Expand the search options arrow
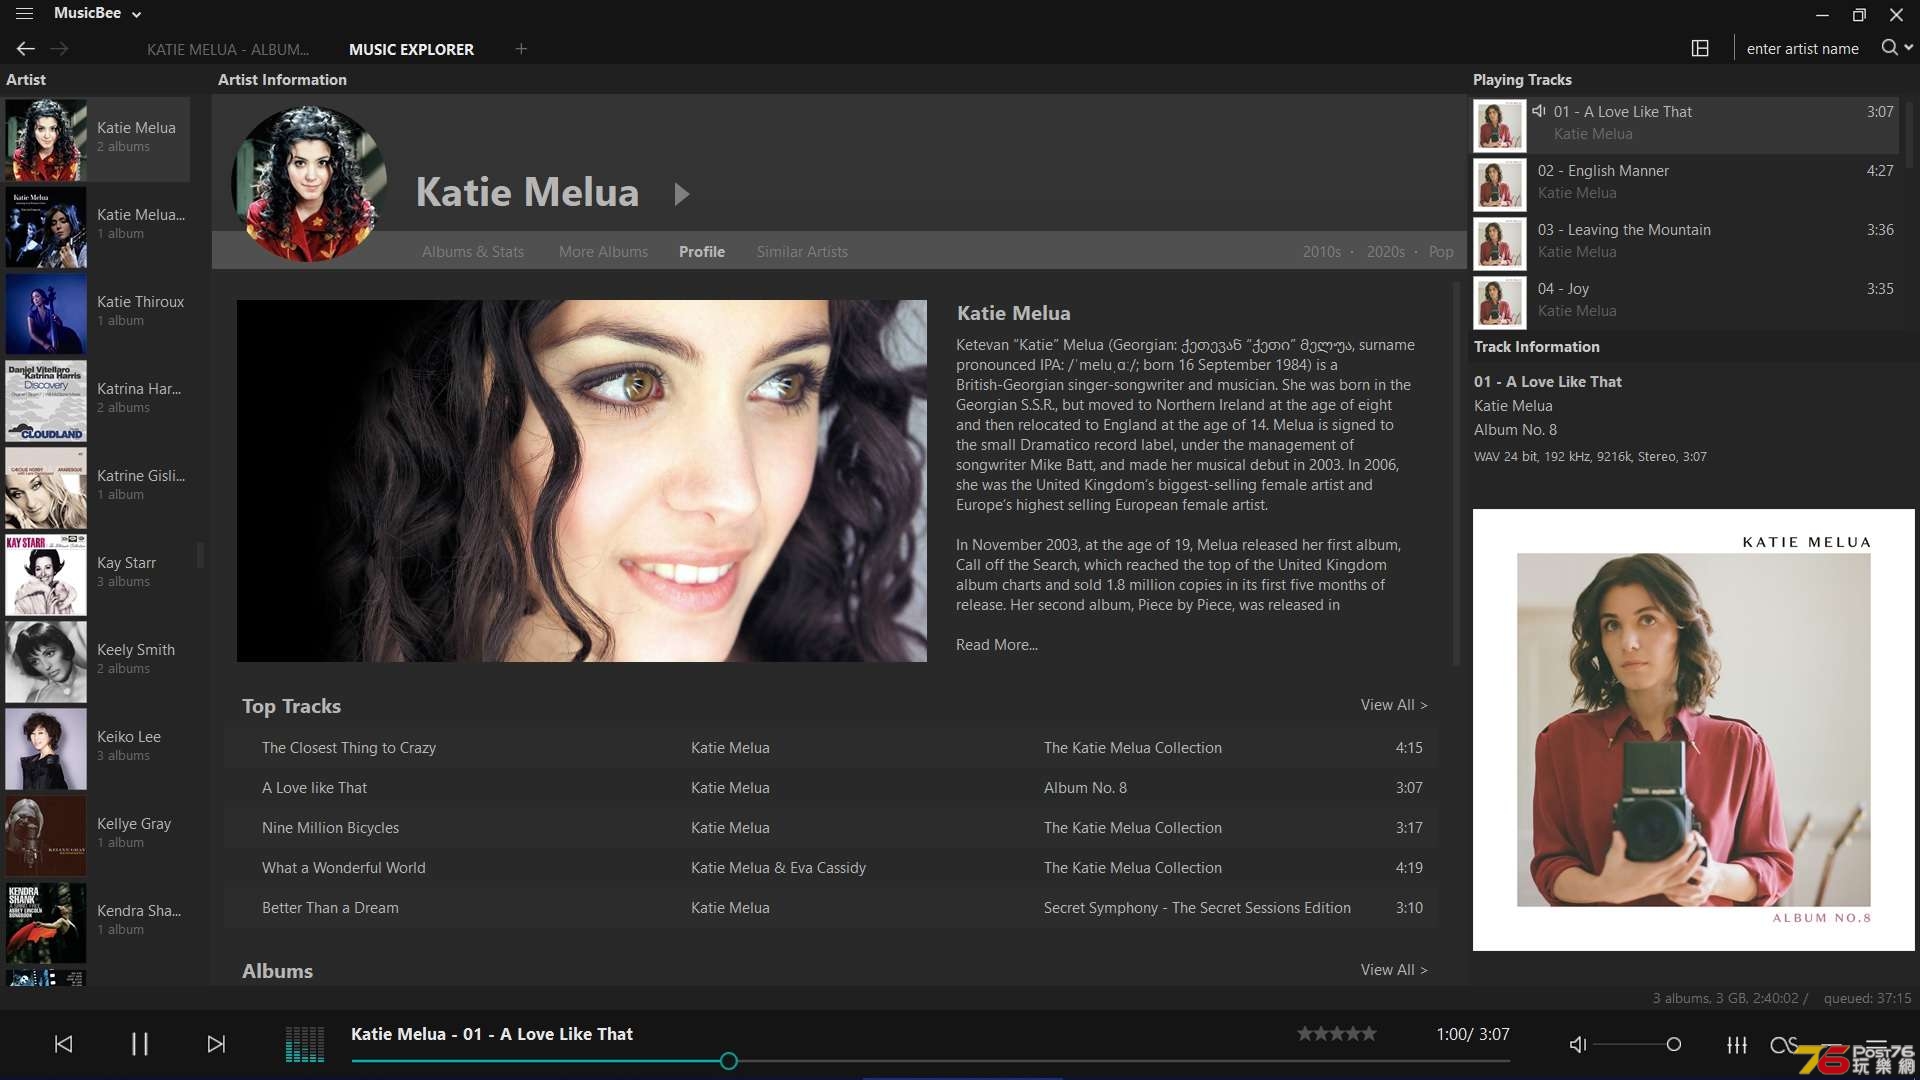This screenshot has height=1080, width=1920. click(x=1908, y=47)
